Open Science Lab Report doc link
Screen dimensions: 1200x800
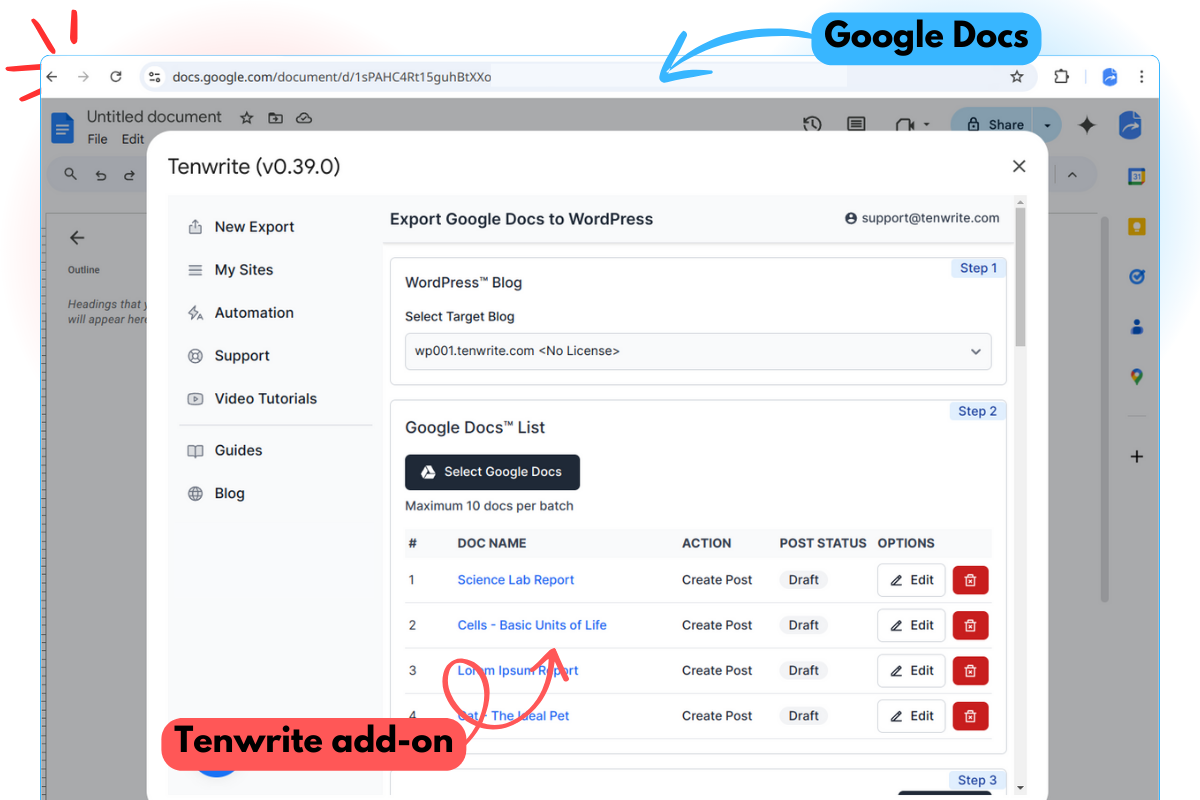click(x=516, y=580)
